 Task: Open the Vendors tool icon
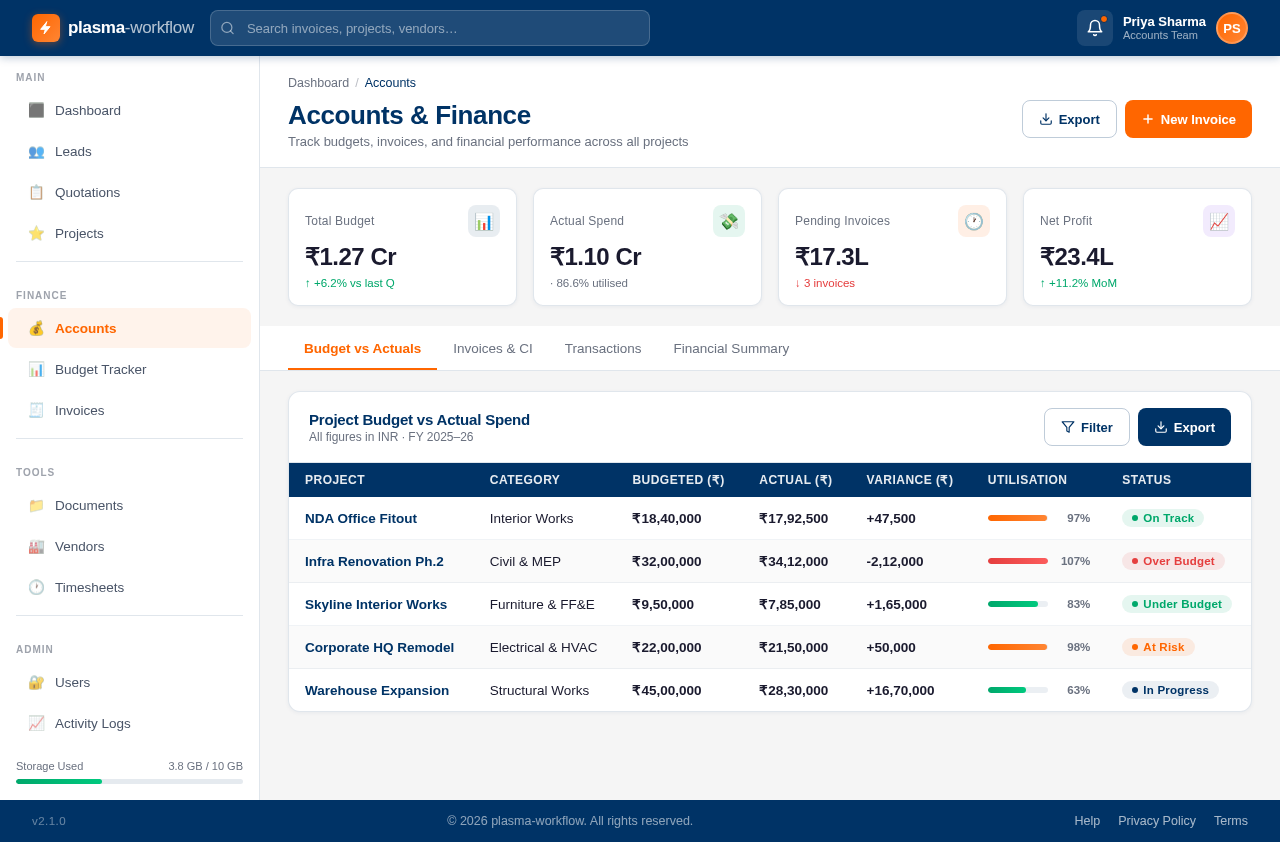pyautogui.click(x=36, y=546)
